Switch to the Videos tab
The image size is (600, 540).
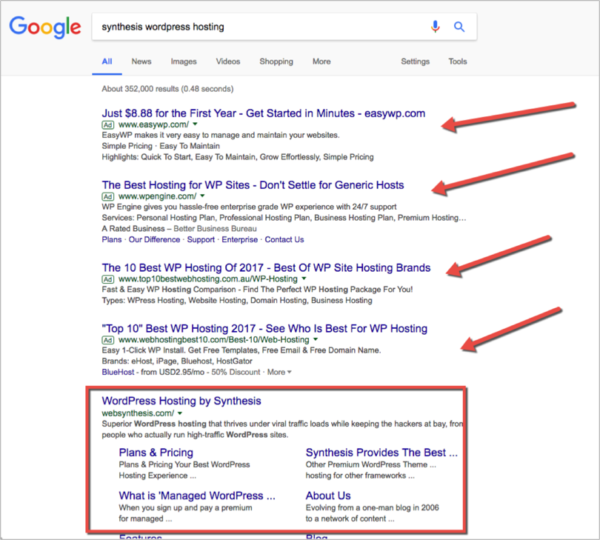click(228, 62)
